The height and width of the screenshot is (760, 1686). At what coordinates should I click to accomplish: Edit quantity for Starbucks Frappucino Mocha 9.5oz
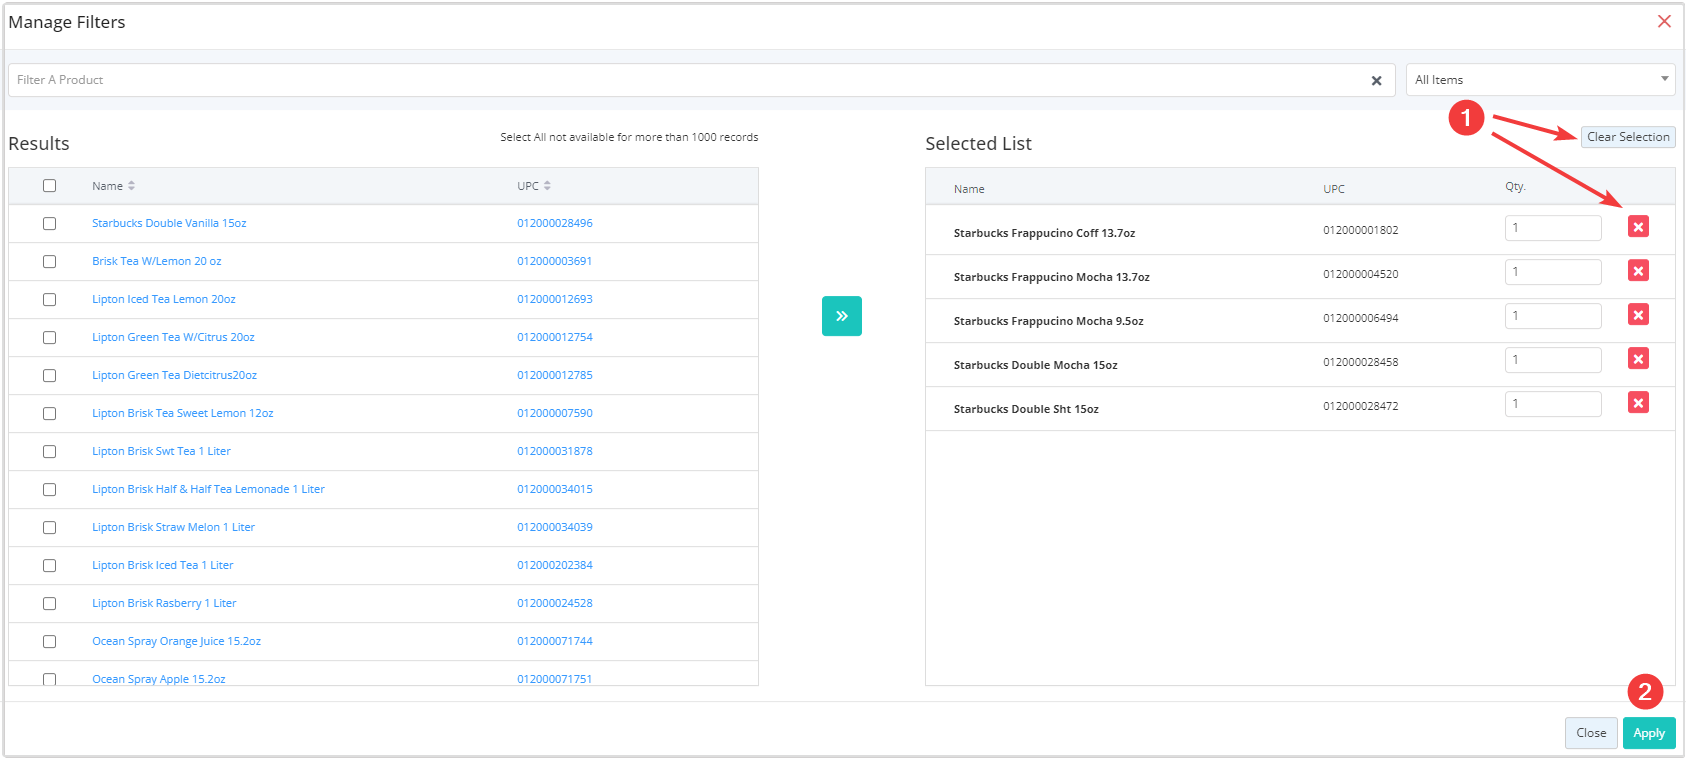click(1553, 316)
